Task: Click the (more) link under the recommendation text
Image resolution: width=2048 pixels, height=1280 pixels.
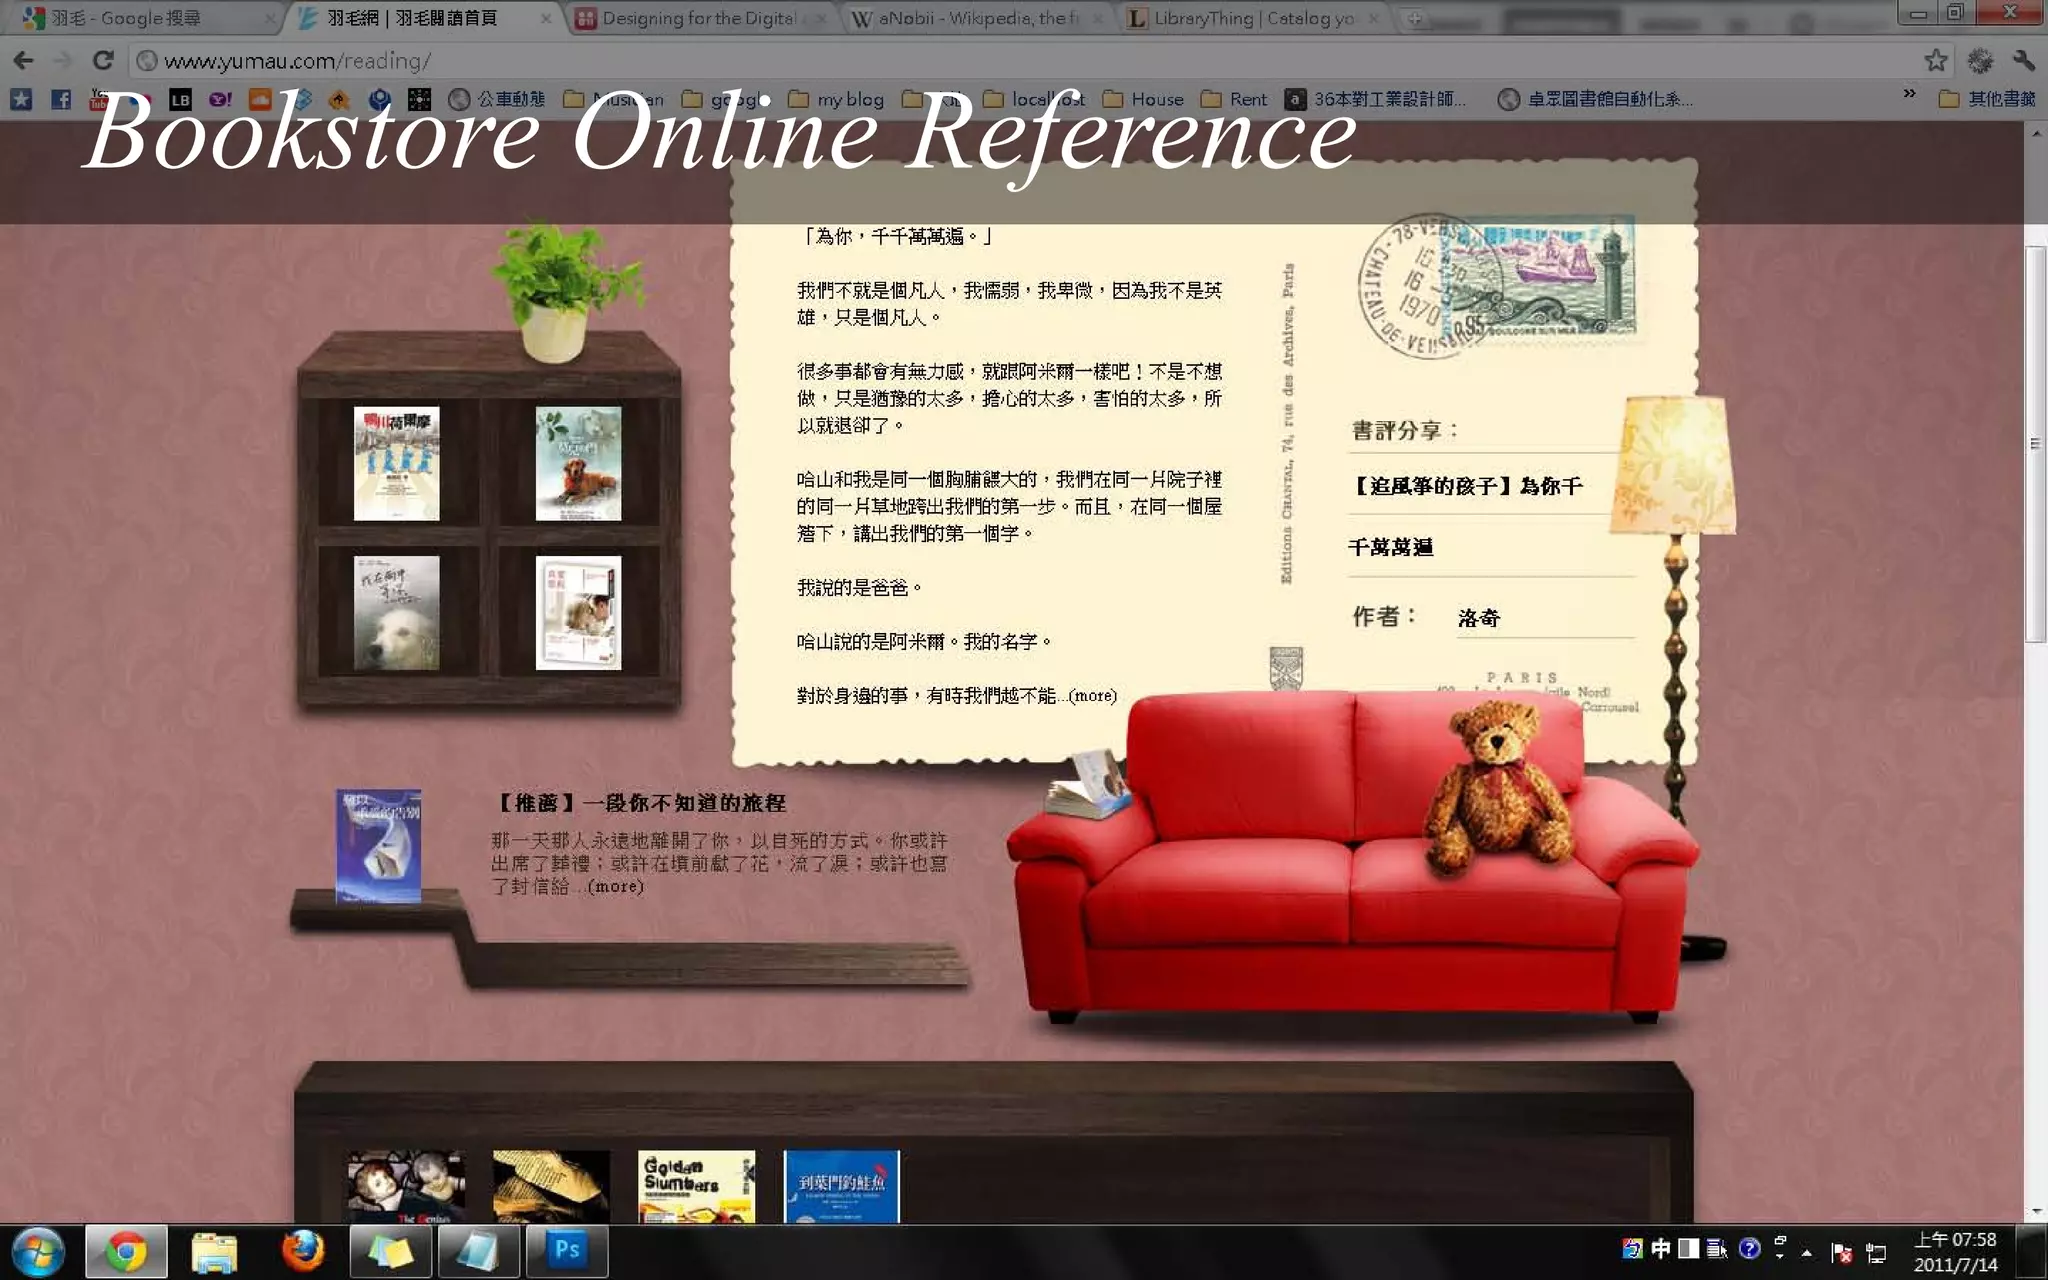Action: tap(615, 887)
